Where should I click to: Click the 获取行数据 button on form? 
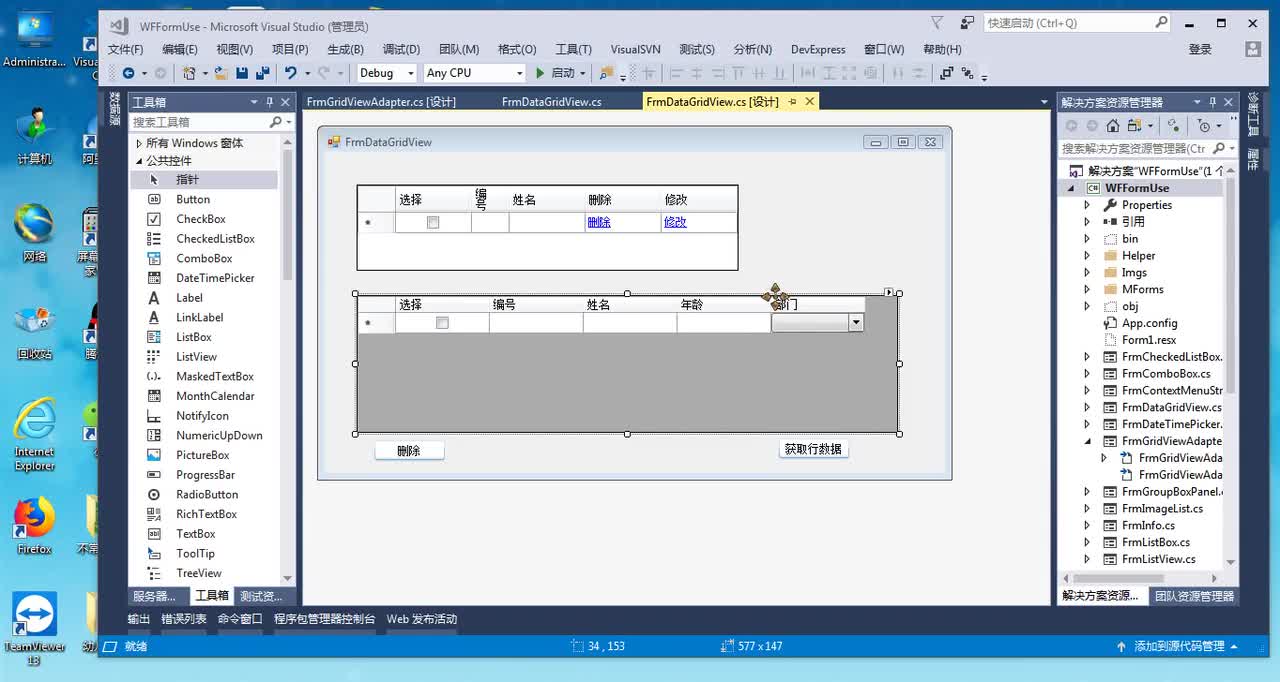coord(813,450)
